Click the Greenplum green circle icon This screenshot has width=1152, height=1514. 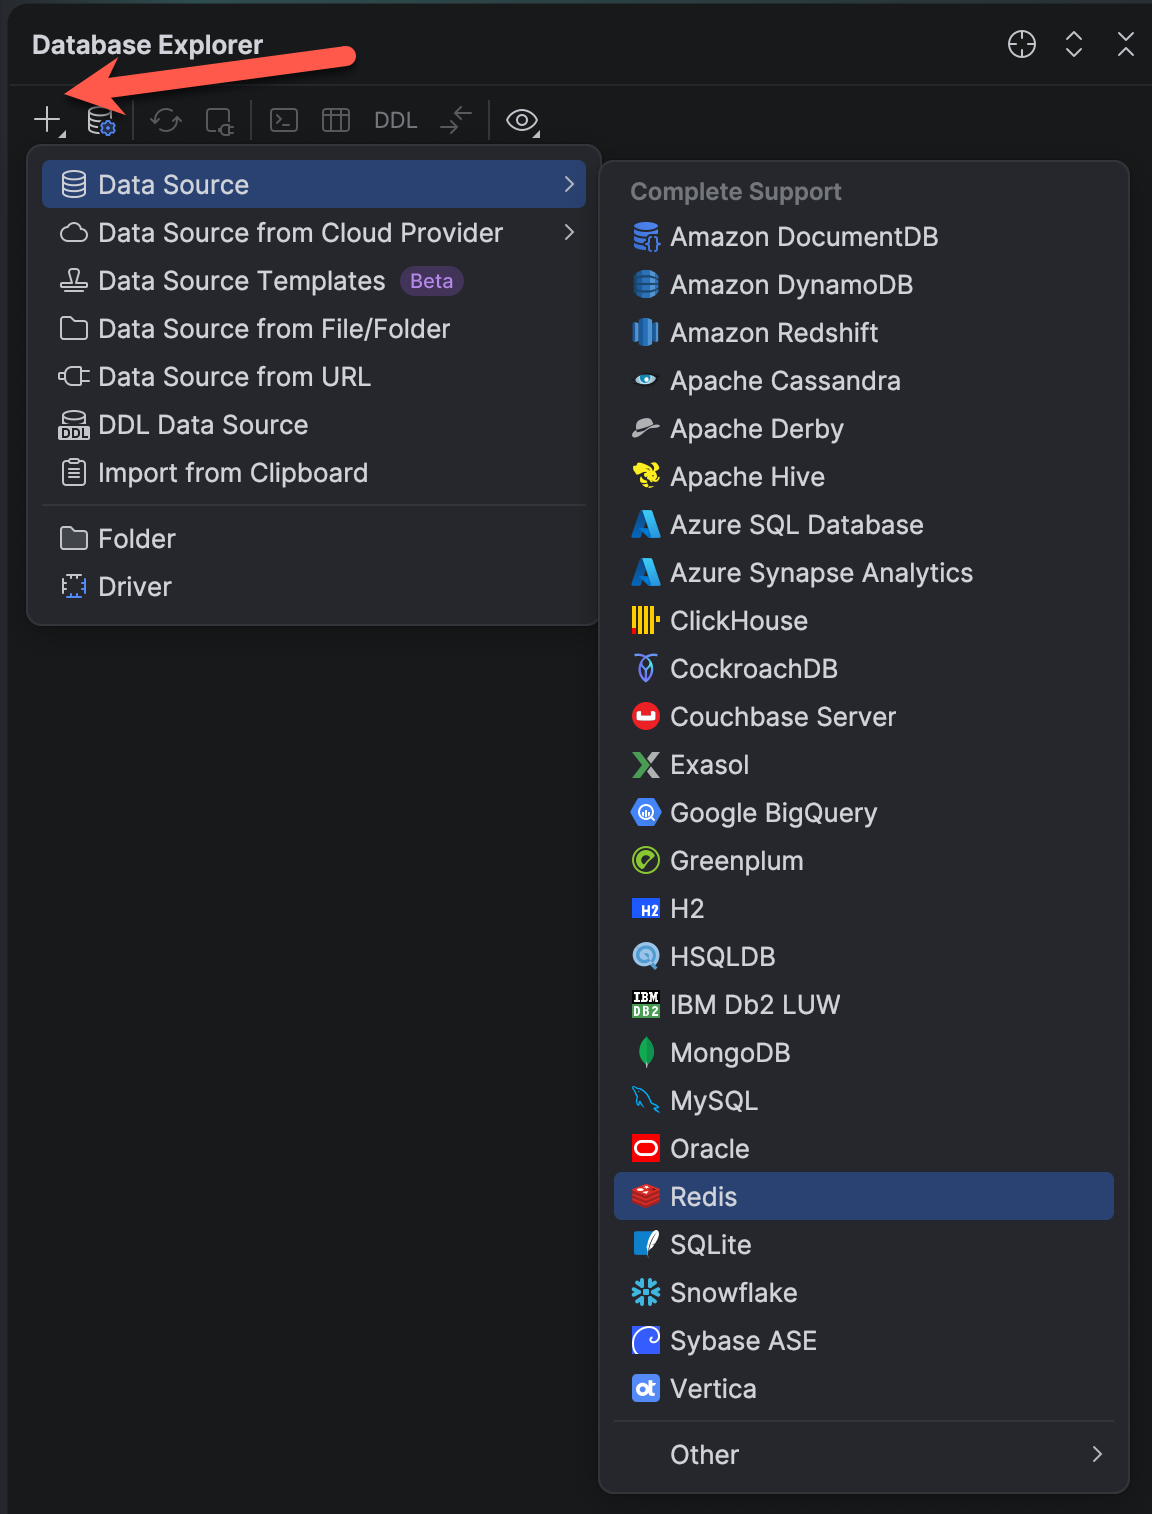(x=646, y=861)
